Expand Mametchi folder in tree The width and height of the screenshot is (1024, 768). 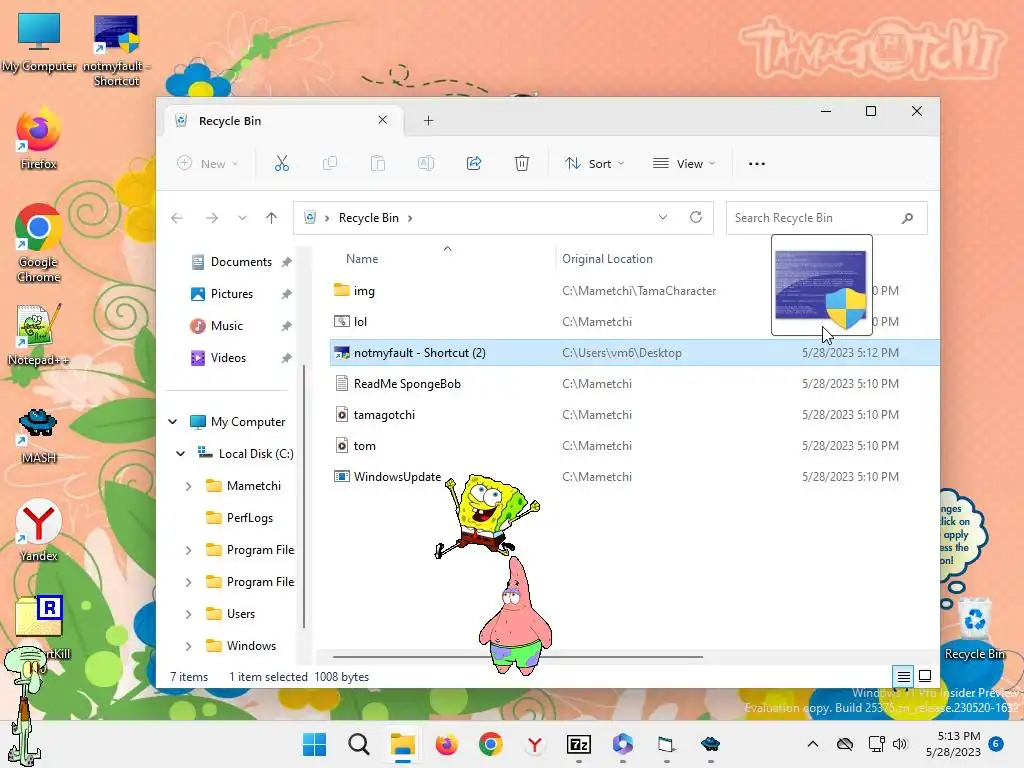[x=188, y=486]
